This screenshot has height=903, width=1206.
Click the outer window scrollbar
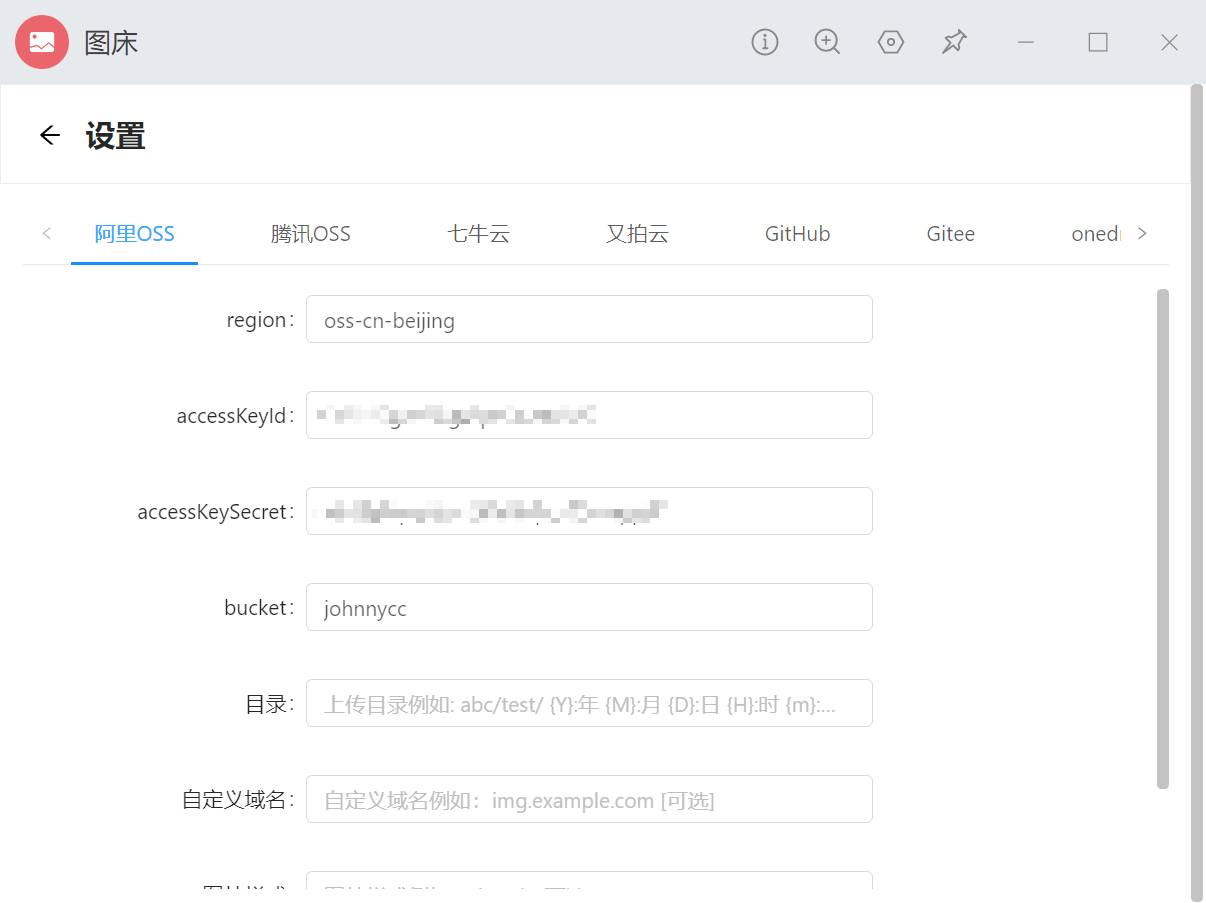pyautogui.click(x=1197, y=493)
